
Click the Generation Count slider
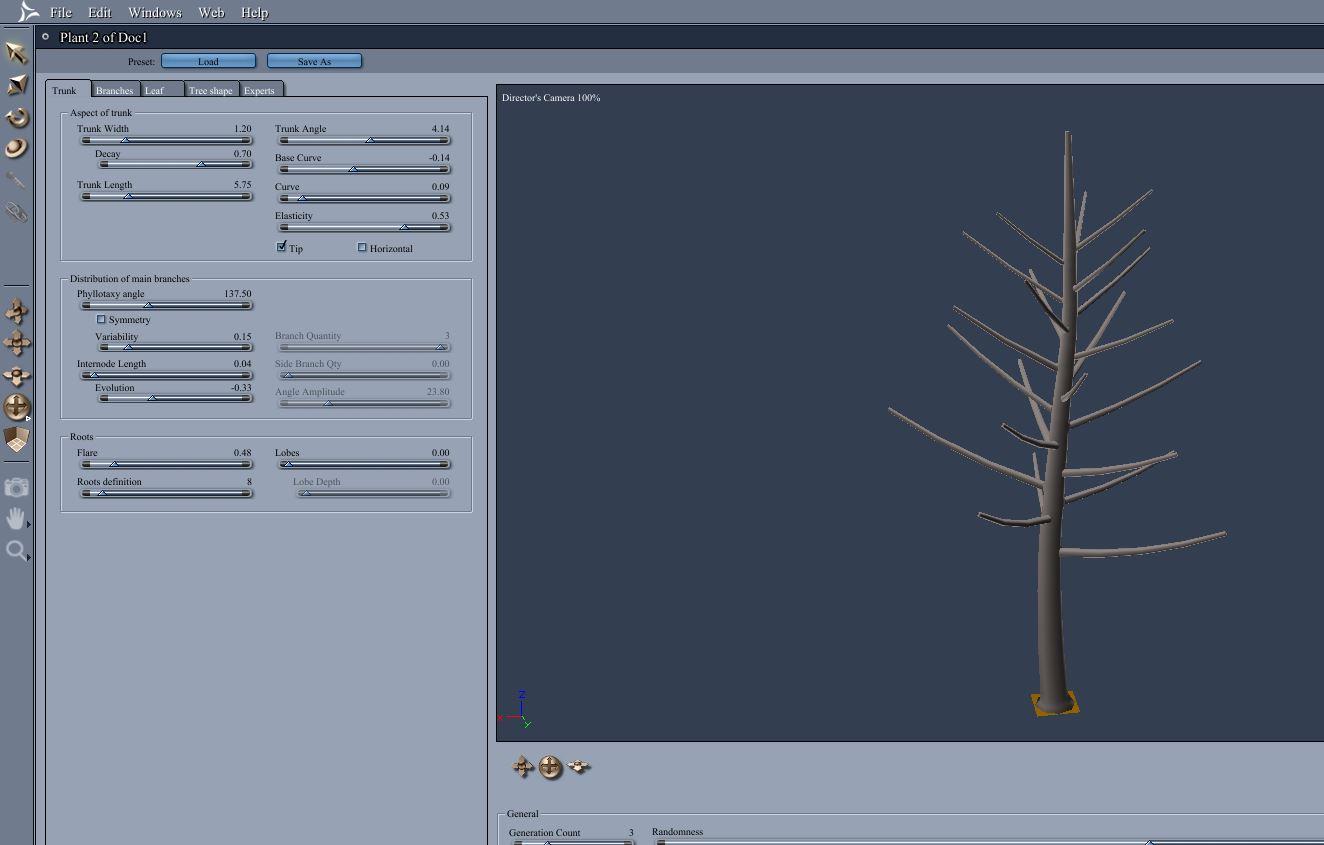click(573, 842)
